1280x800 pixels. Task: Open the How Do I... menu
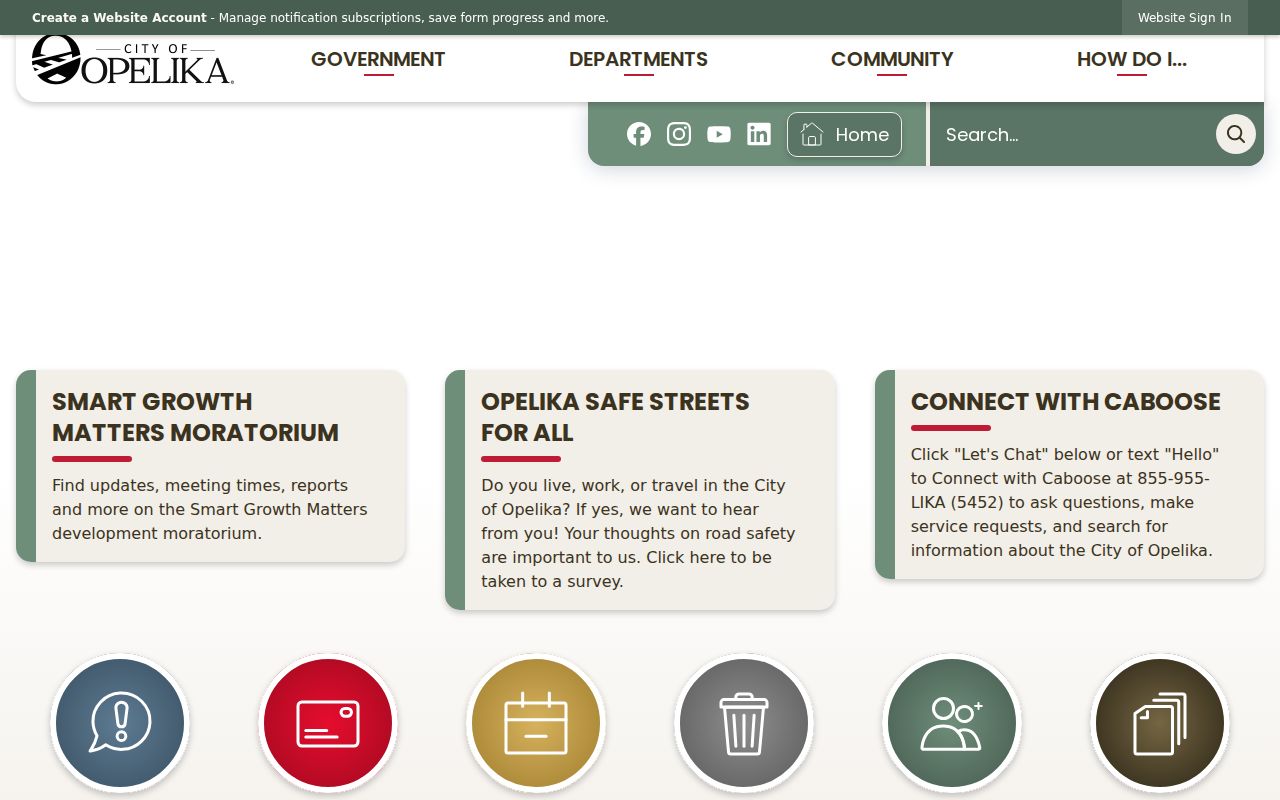click(1132, 60)
